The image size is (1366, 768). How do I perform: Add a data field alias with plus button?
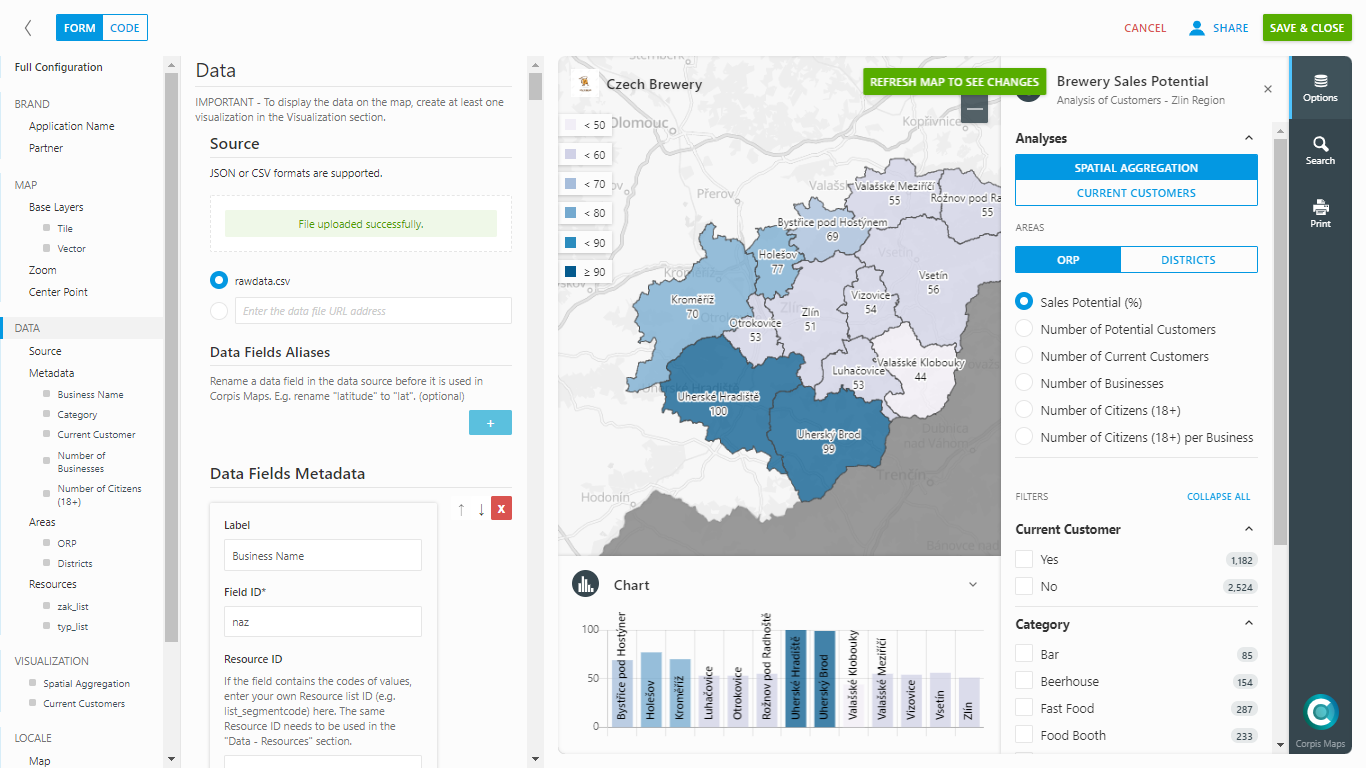point(490,423)
